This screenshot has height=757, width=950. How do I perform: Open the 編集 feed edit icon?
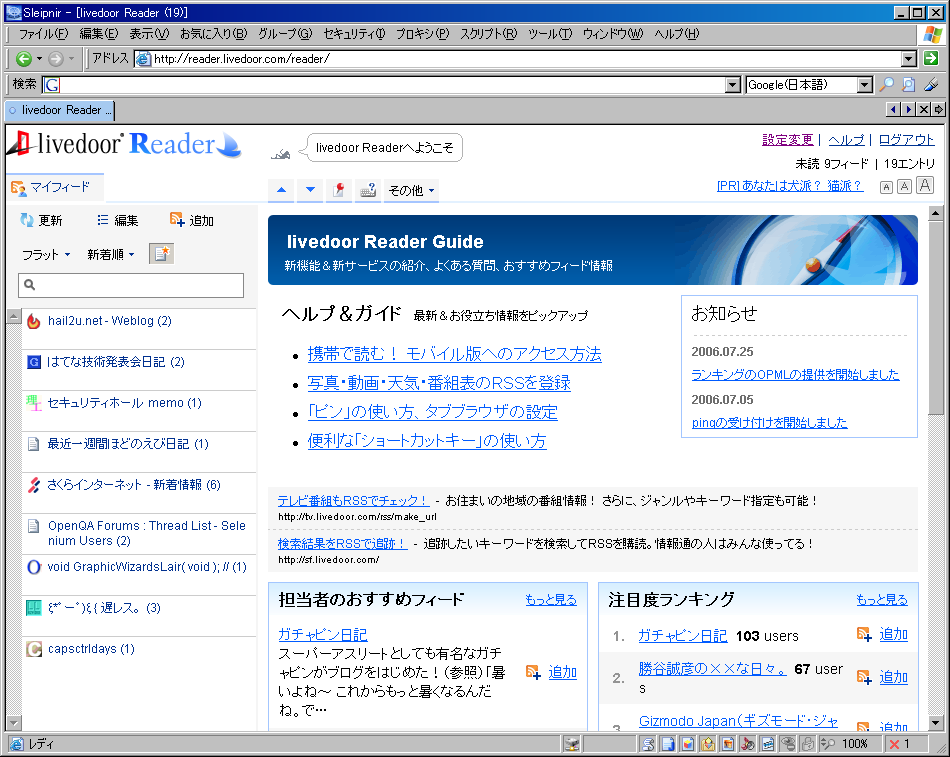click(x=104, y=220)
